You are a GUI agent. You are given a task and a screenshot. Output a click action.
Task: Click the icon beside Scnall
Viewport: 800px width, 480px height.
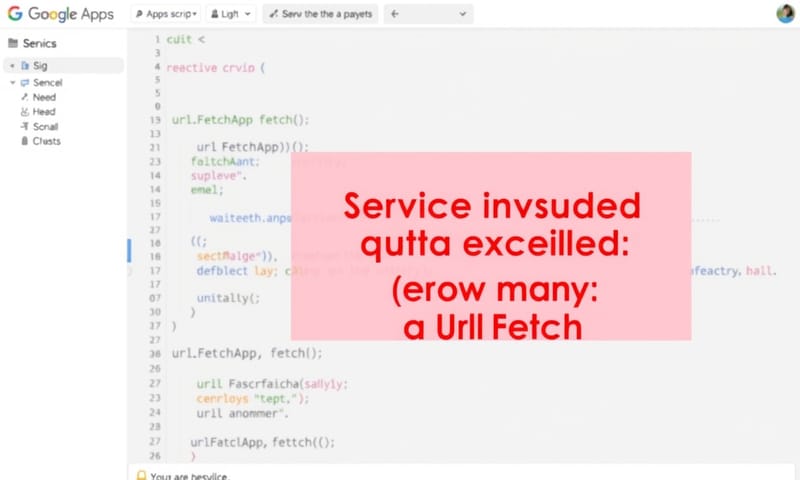[24, 127]
